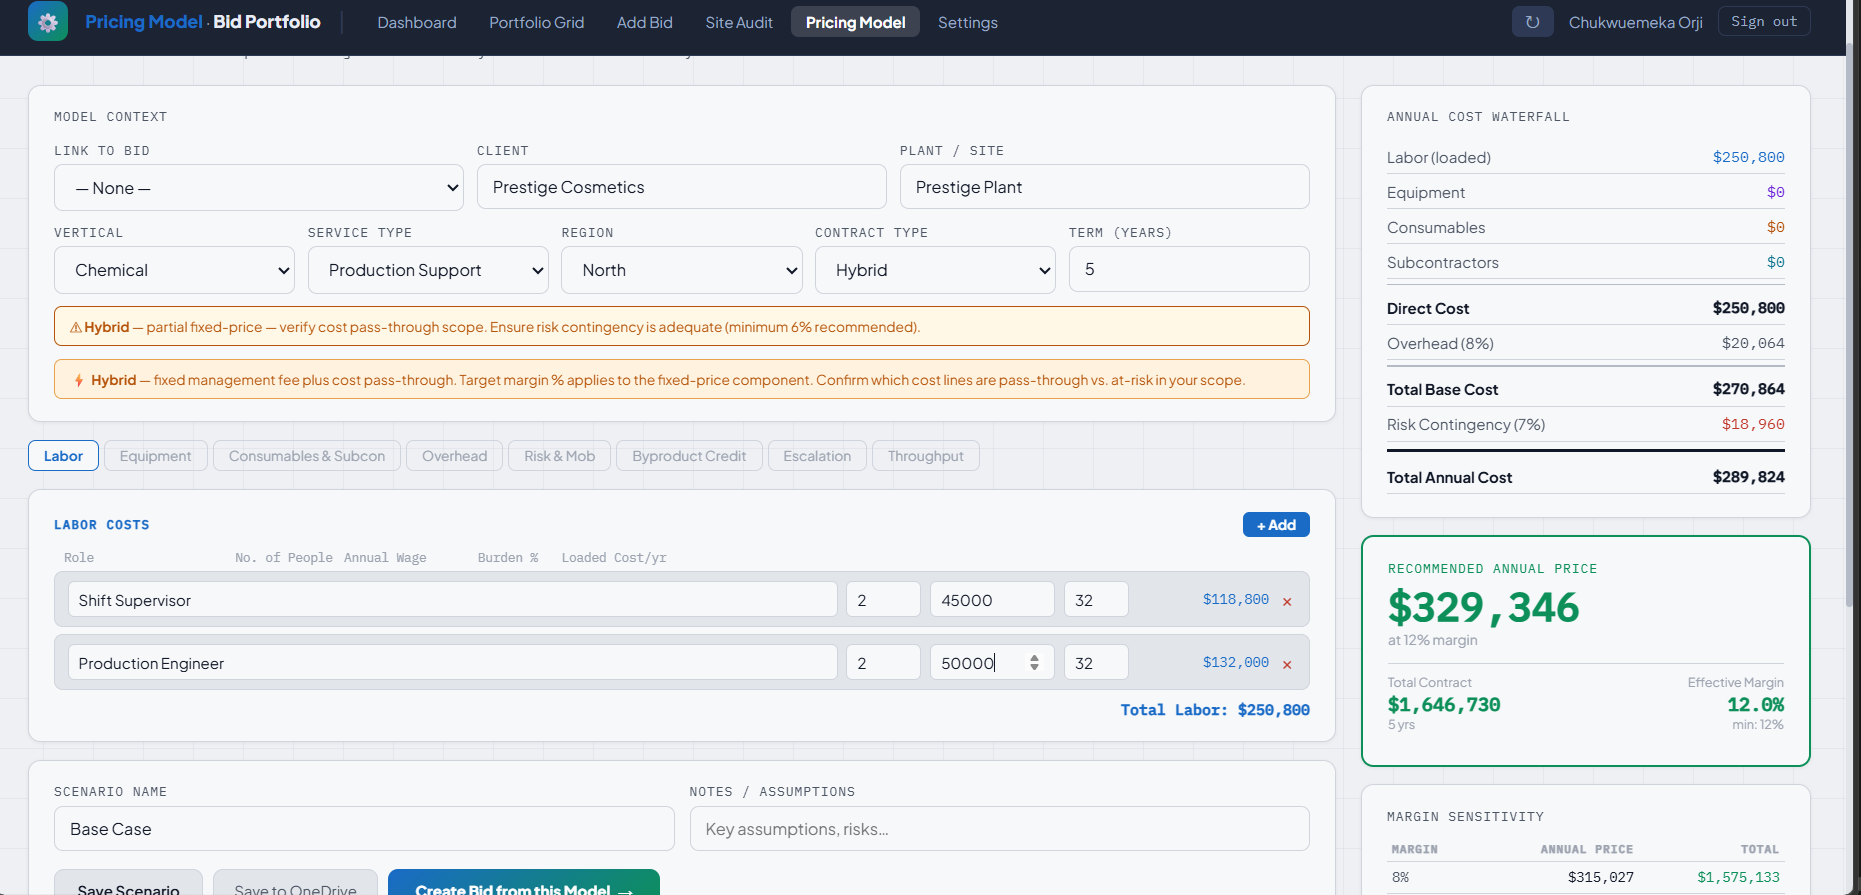Add a new labor cost row
1861x895 pixels.
[x=1275, y=525]
